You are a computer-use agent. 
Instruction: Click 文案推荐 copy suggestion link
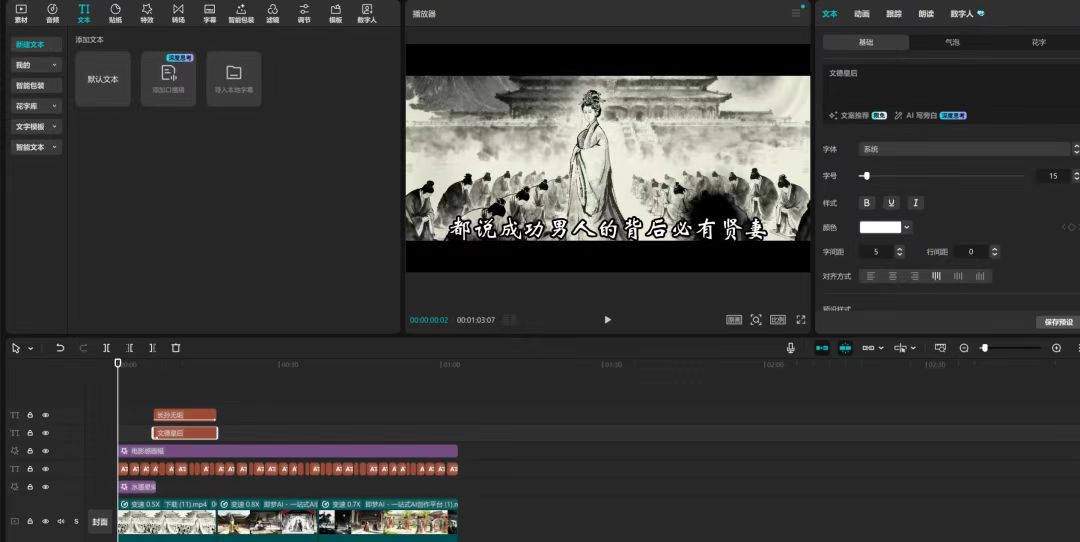point(857,116)
